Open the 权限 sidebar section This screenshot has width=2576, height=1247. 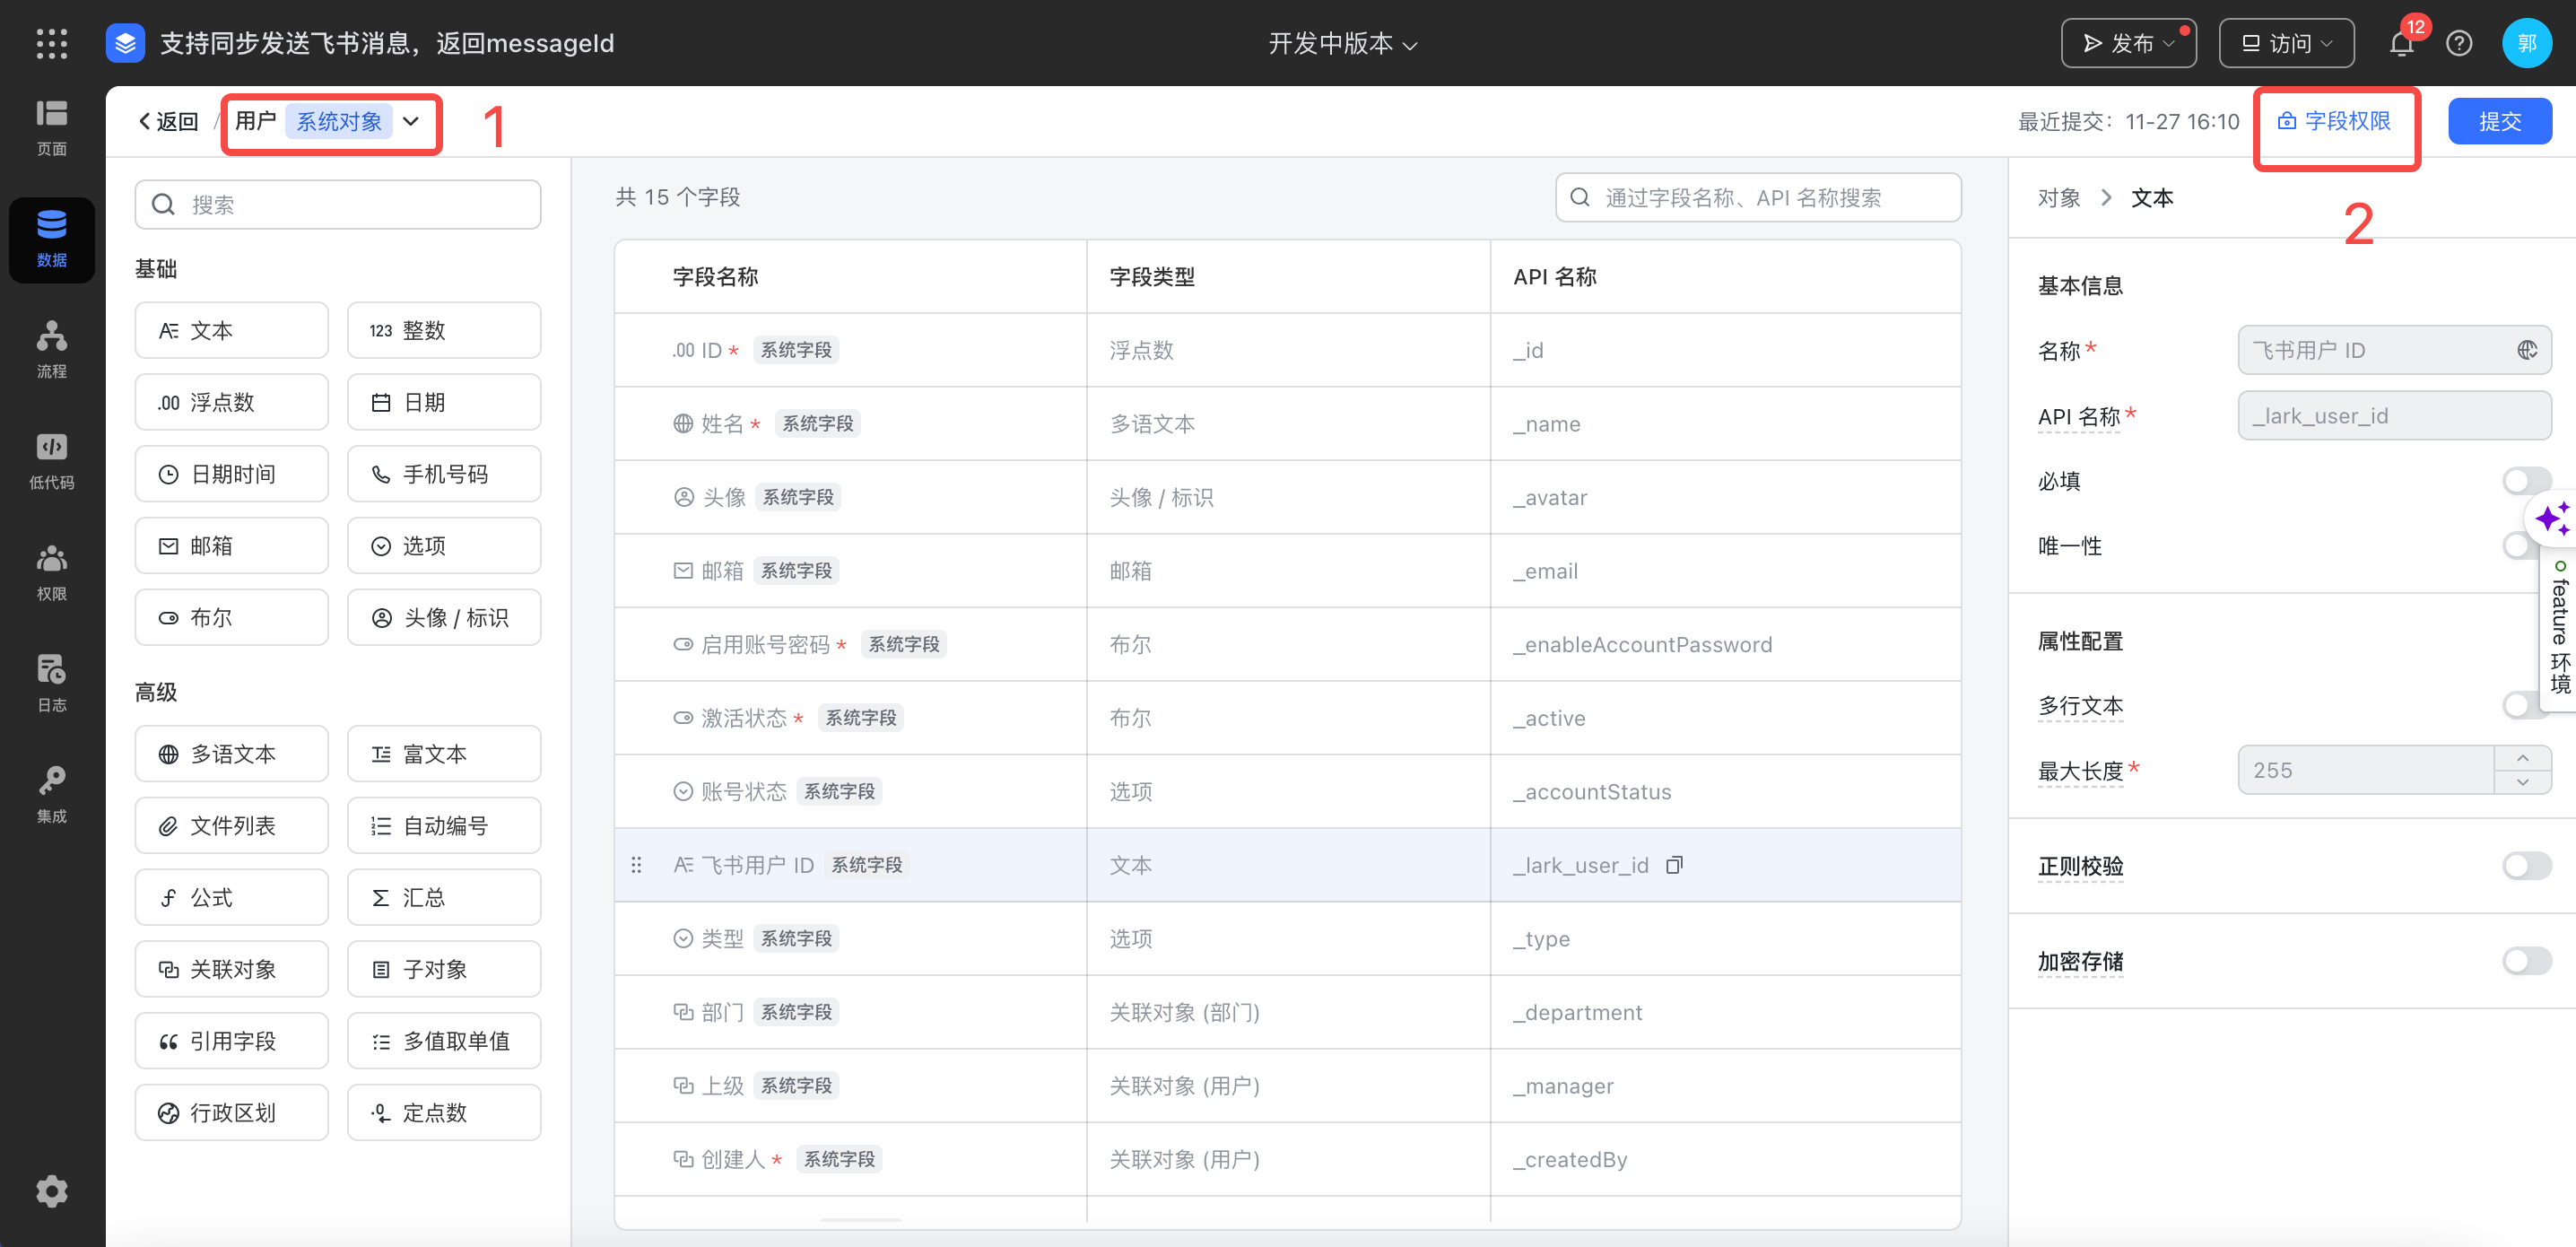click(x=52, y=572)
